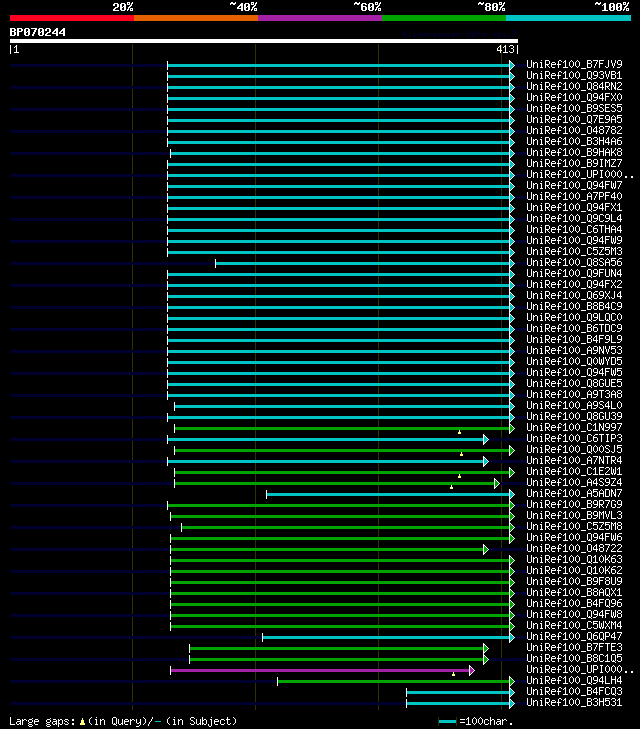Open hit UniRef100_Q6QP47
The height and width of the screenshot is (729, 640).
pyautogui.click(x=574, y=636)
